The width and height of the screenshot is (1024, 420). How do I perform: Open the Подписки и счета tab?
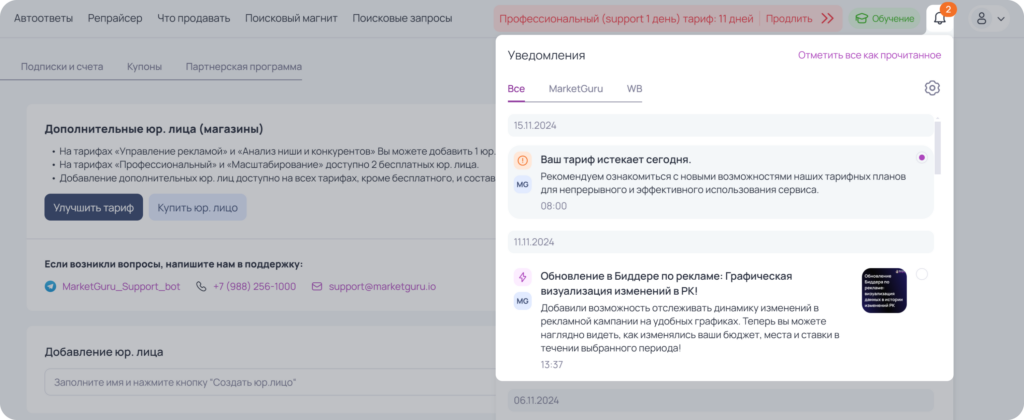(62, 67)
